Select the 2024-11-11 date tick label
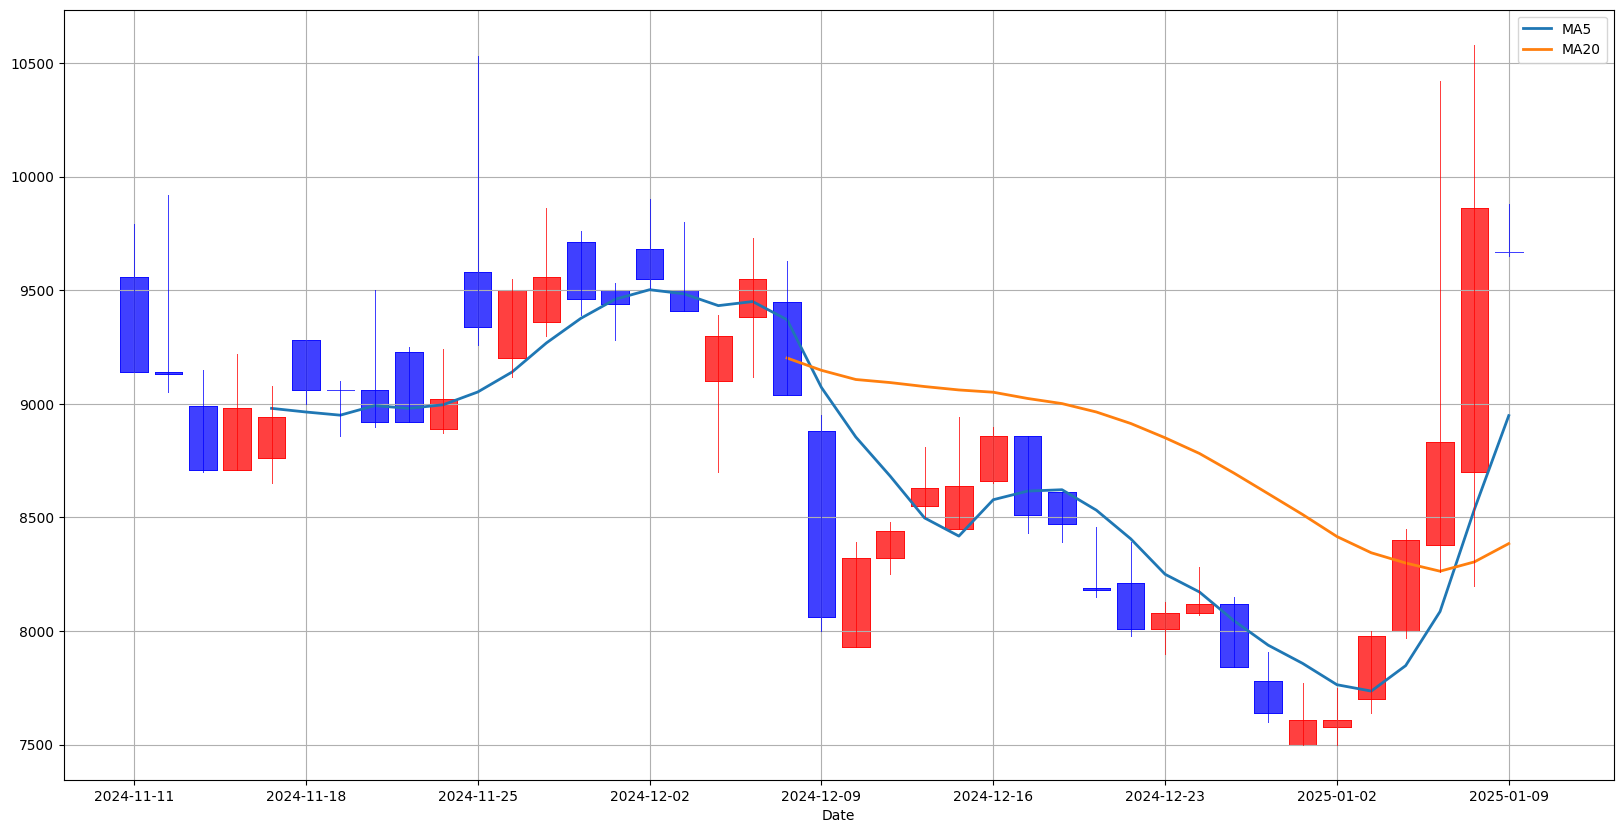Image resolution: width=1623 pixels, height=833 pixels. point(134,796)
